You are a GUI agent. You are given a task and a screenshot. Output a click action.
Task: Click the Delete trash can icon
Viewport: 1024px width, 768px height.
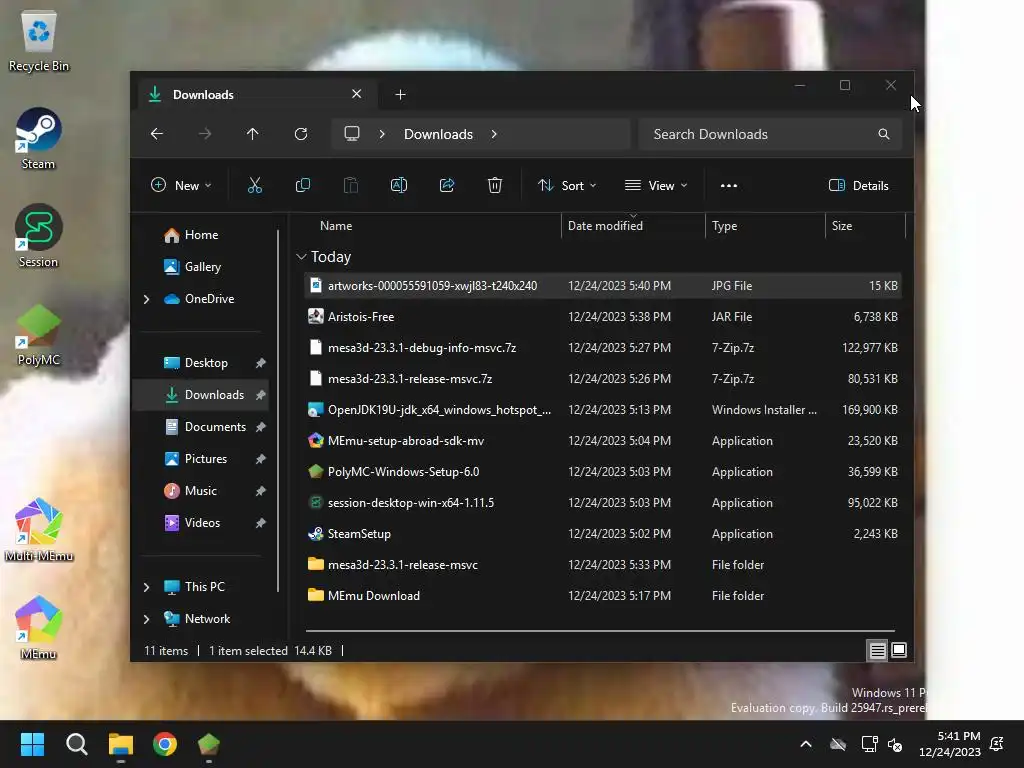pos(495,185)
